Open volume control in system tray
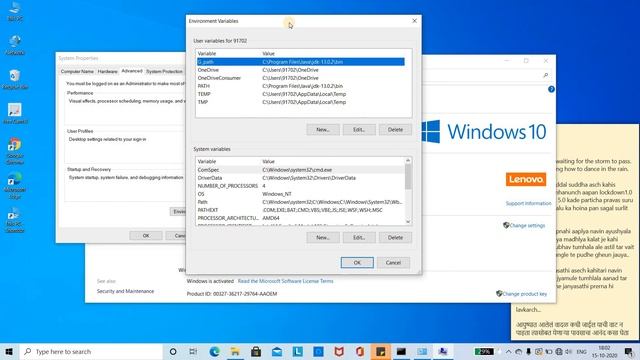640x360 pixels. (569, 351)
